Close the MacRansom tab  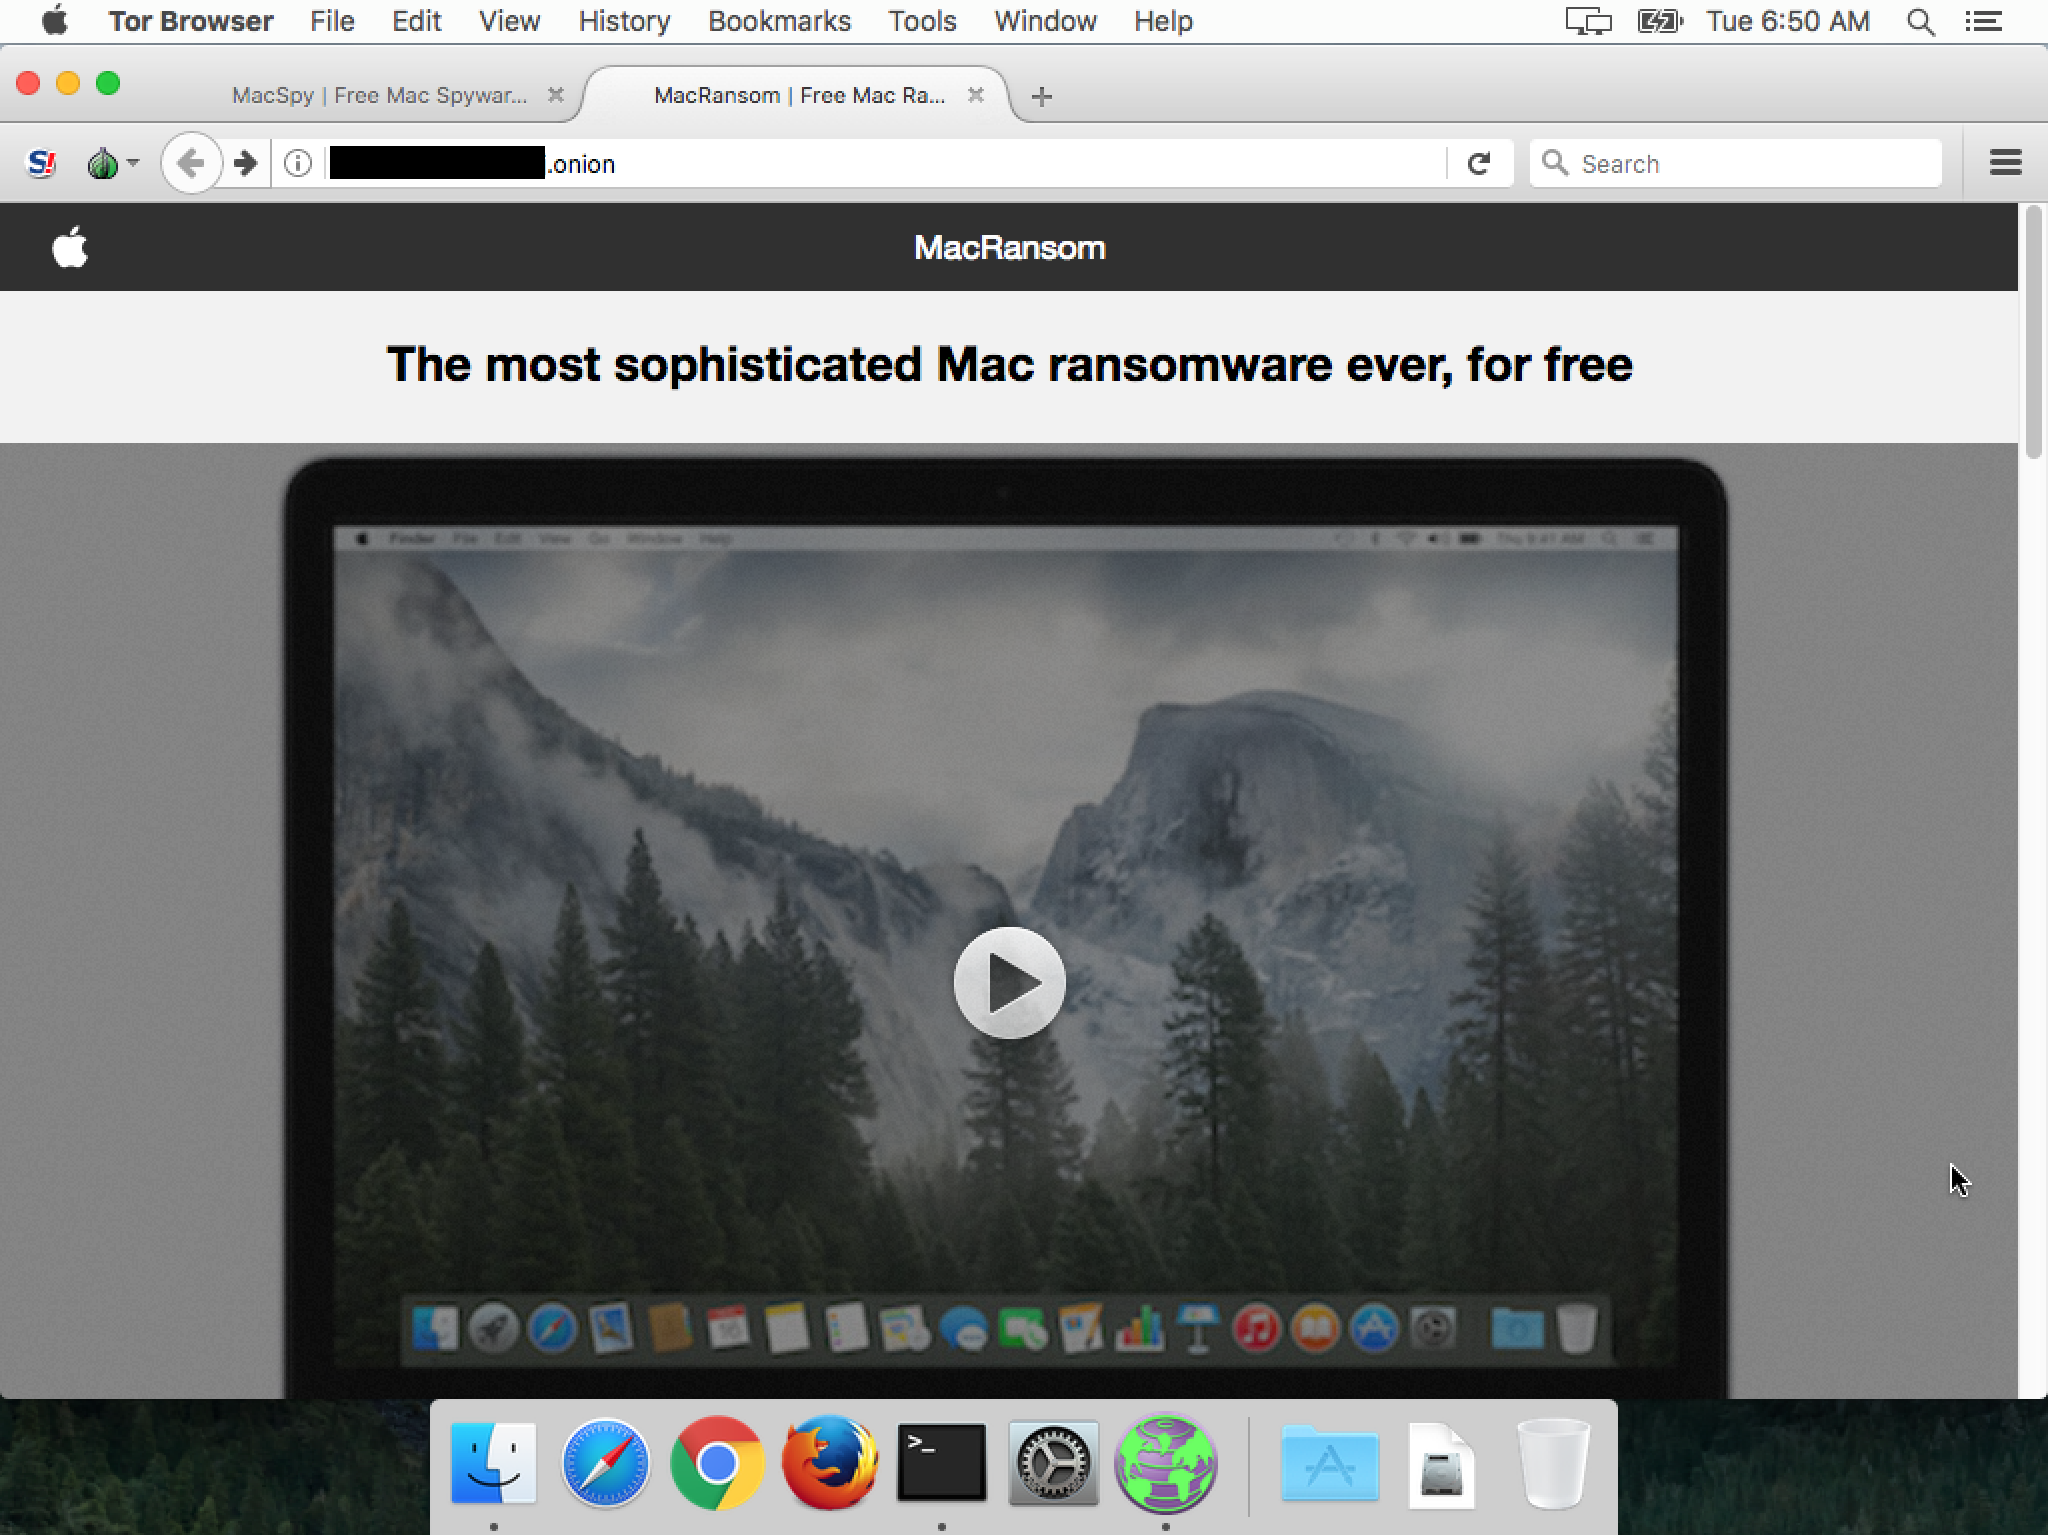[x=976, y=95]
